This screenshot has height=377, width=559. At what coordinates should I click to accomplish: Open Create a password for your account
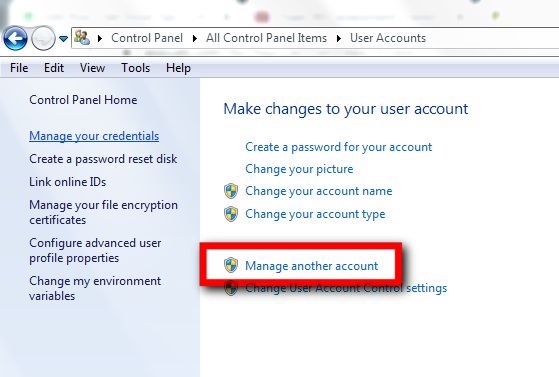click(339, 147)
